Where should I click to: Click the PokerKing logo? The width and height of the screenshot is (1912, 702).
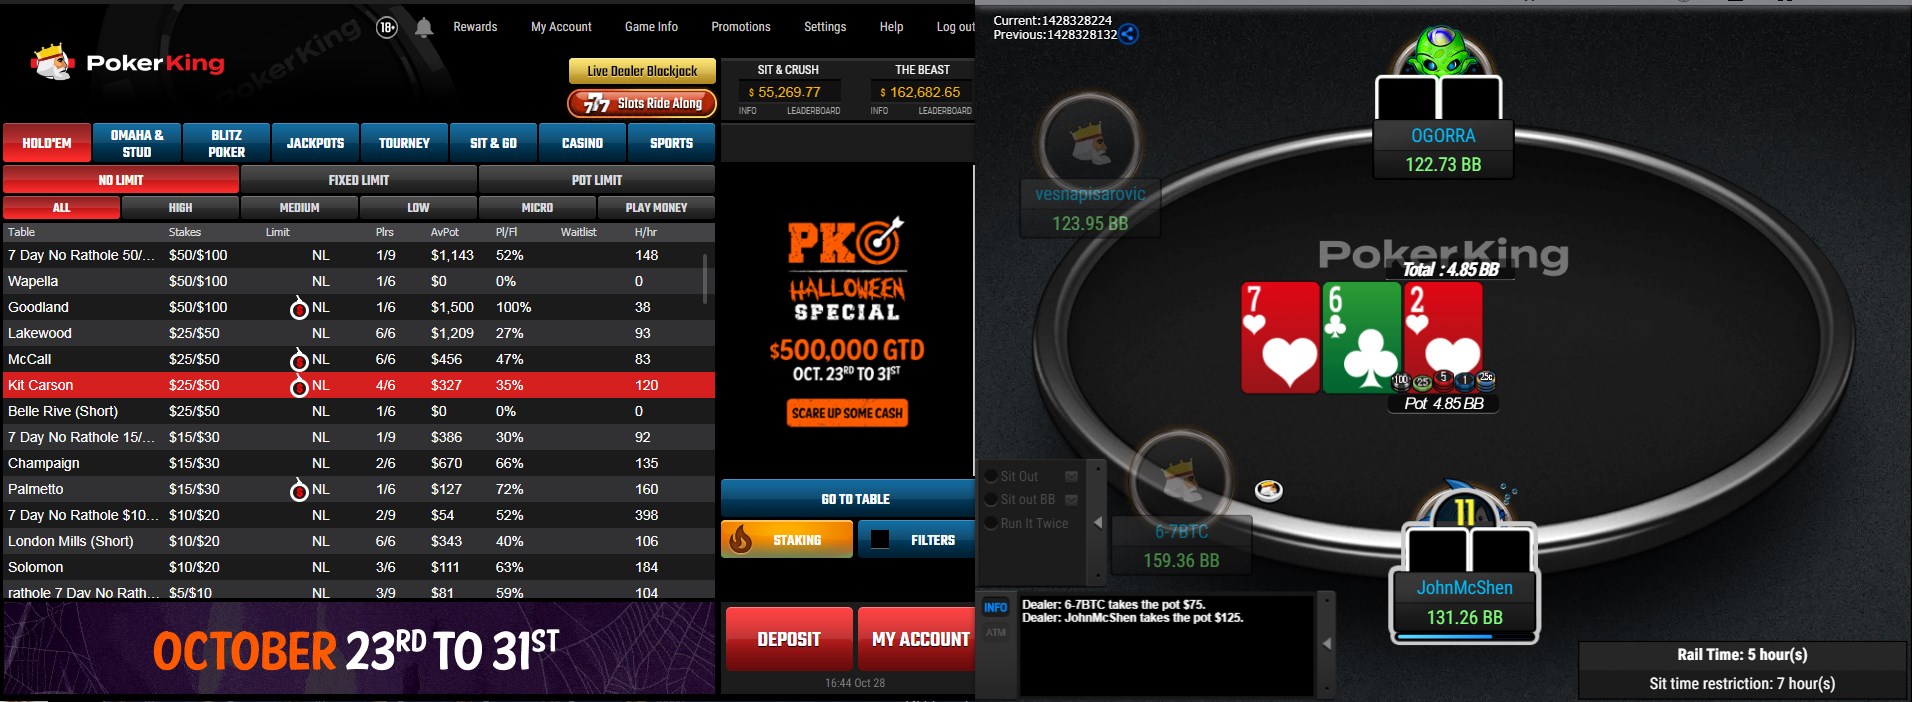[x=128, y=63]
